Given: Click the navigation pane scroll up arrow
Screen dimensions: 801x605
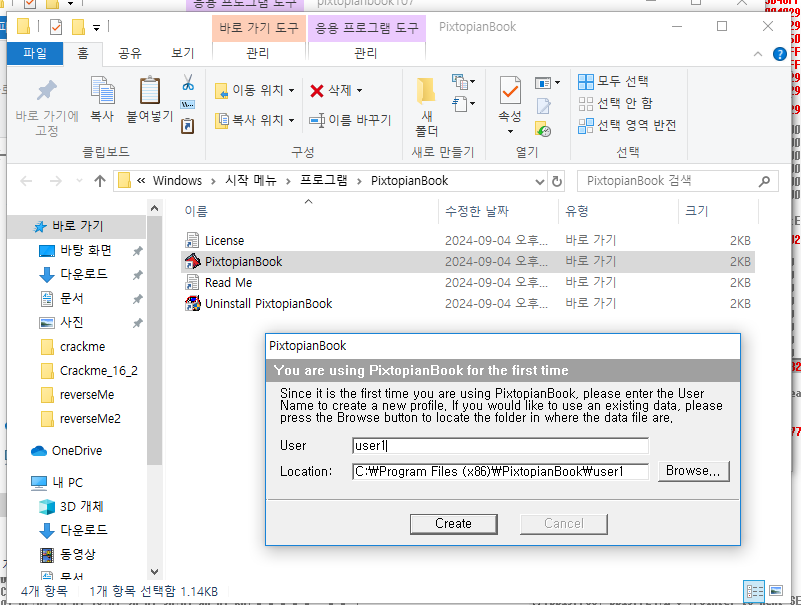Looking at the screenshot, I should click(x=155, y=208).
